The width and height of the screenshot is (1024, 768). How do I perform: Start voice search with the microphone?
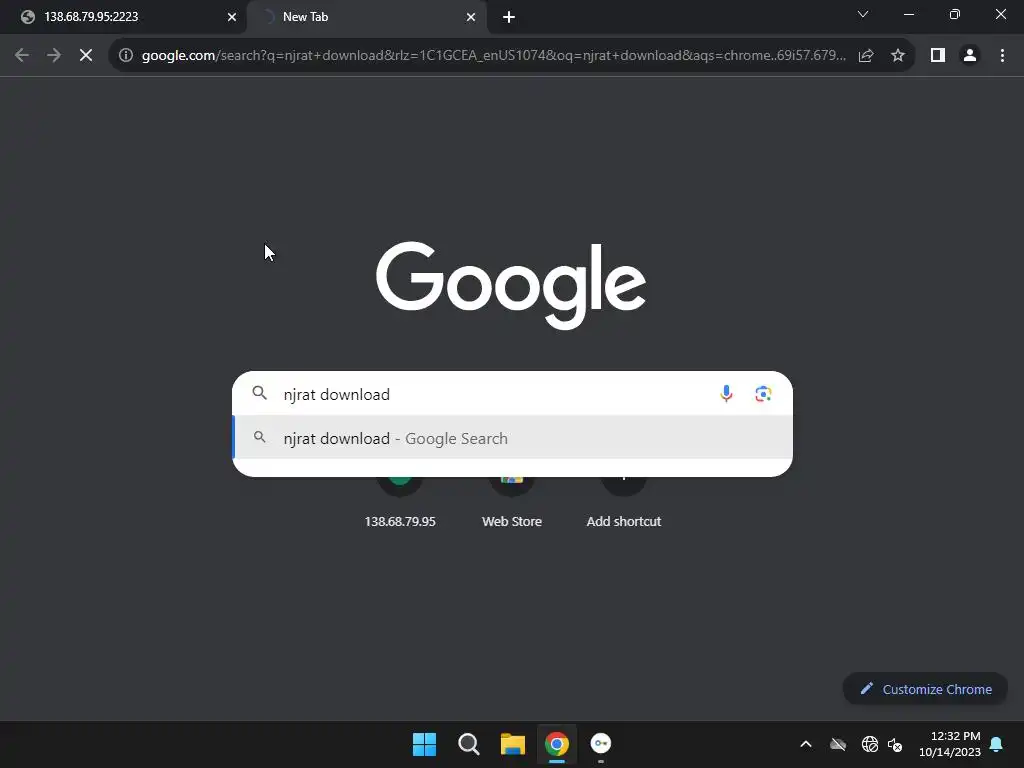pos(726,394)
